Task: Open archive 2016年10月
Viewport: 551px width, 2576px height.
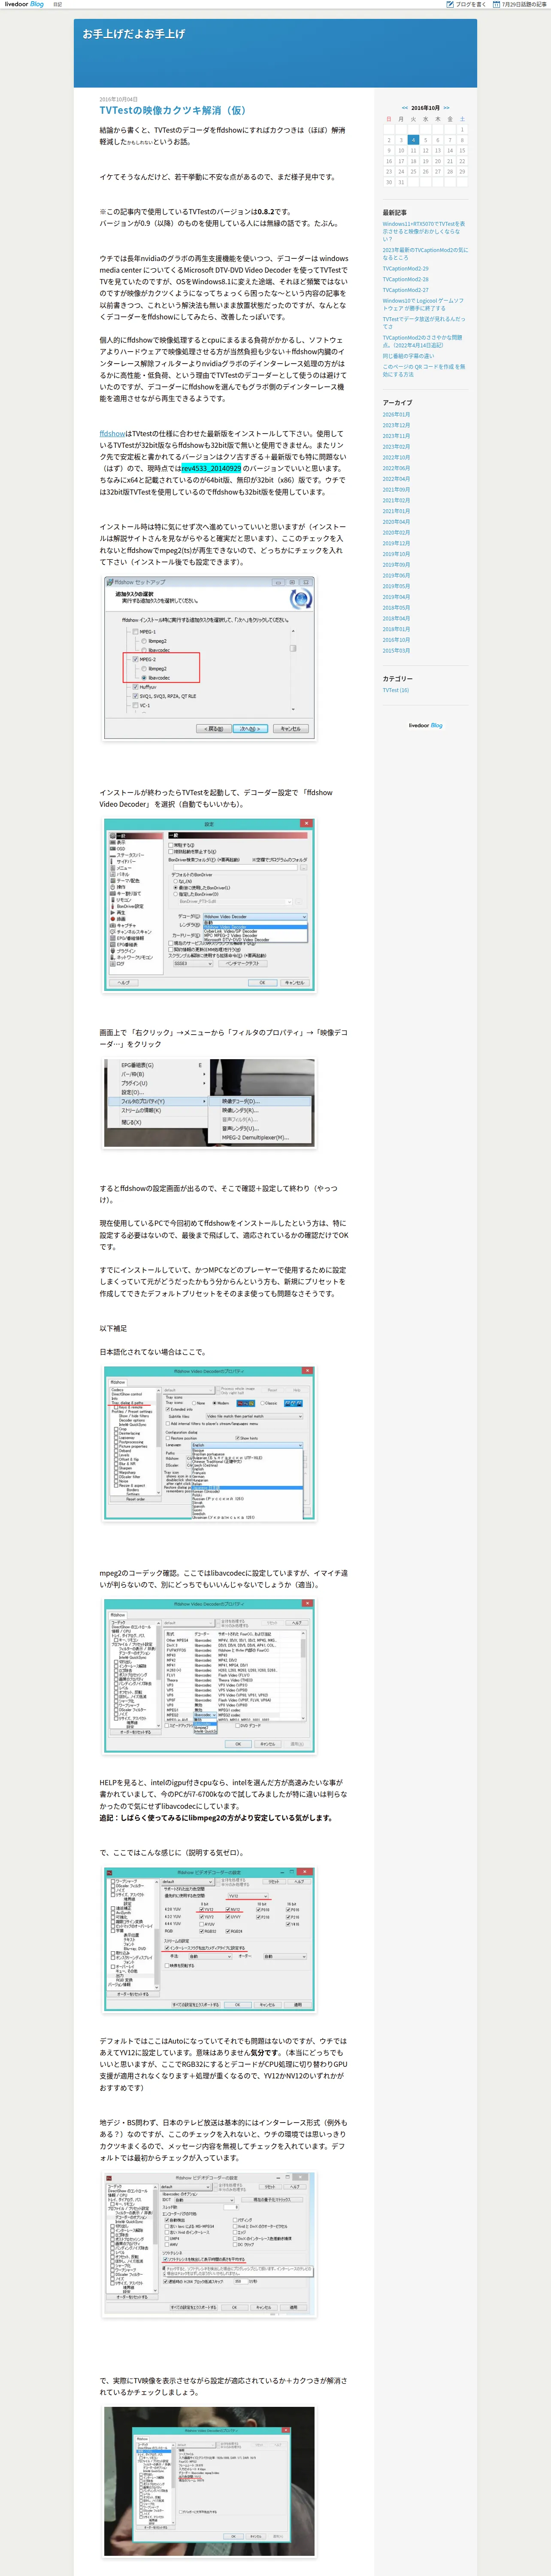Action: tap(396, 640)
